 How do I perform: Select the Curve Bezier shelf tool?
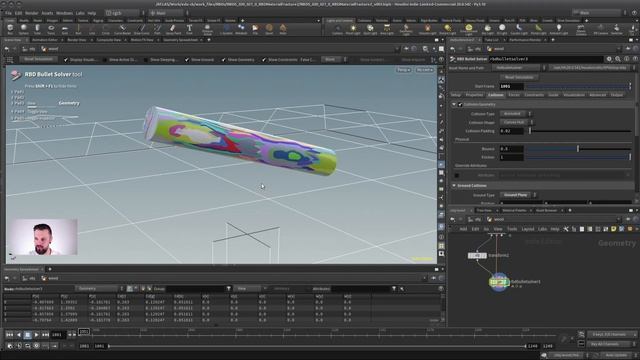[122, 29]
